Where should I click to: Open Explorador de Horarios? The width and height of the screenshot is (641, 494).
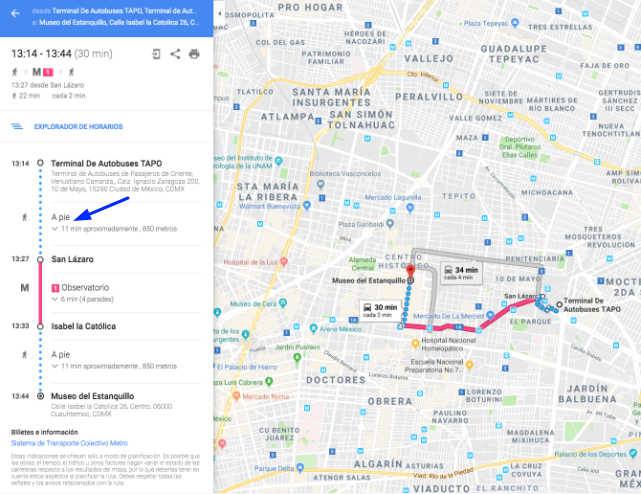pos(78,126)
